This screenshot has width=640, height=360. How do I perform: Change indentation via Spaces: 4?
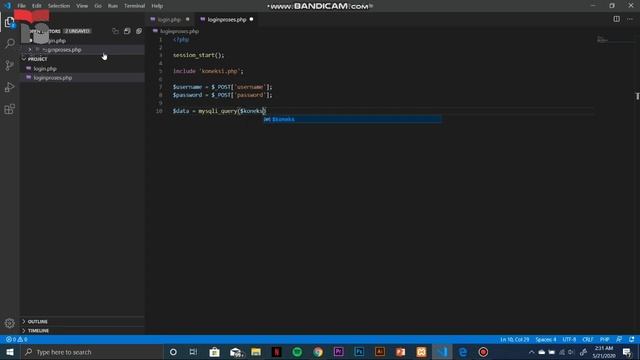click(x=546, y=339)
